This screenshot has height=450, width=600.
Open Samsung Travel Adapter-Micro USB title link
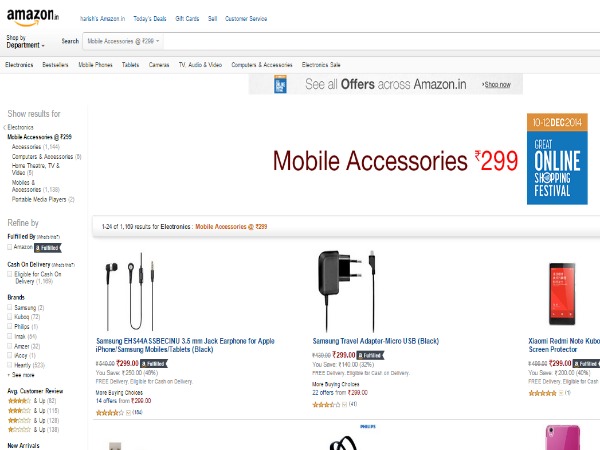coord(375,341)
